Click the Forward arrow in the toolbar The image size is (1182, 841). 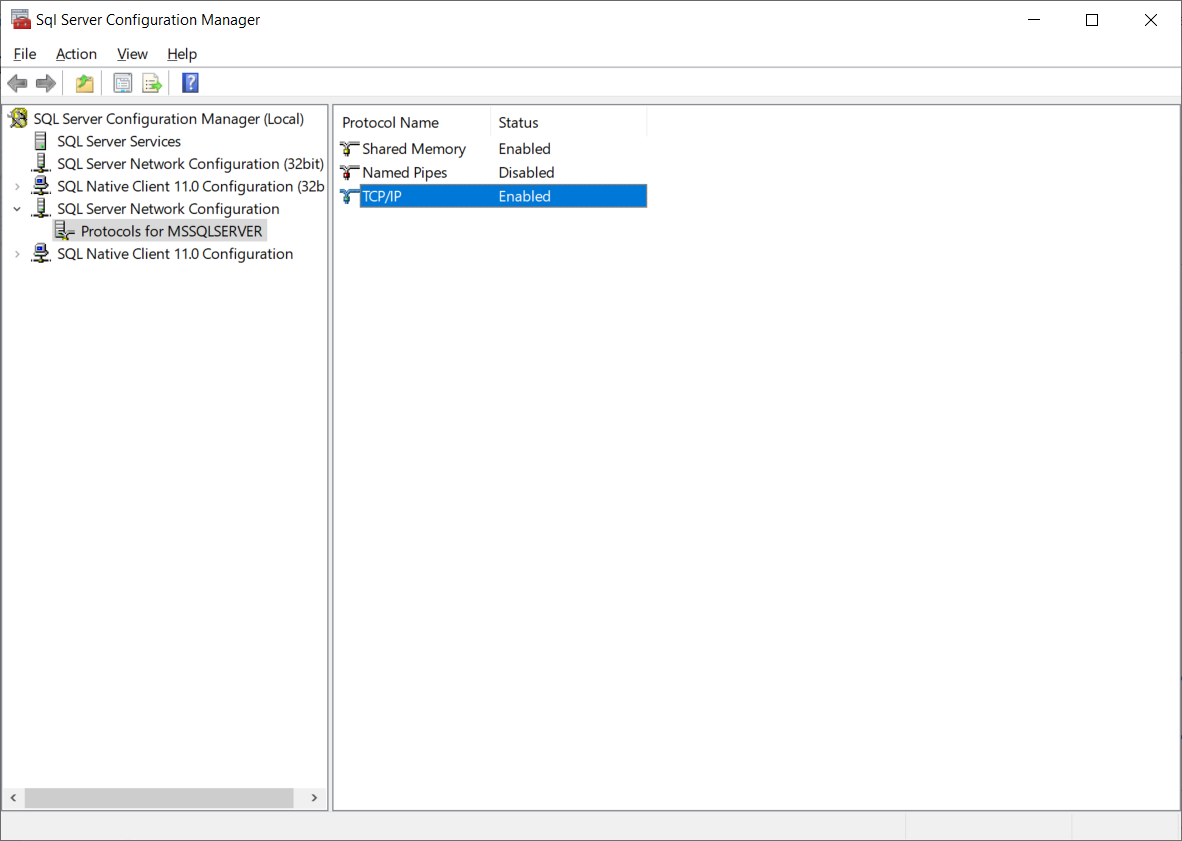pos(45,83)
